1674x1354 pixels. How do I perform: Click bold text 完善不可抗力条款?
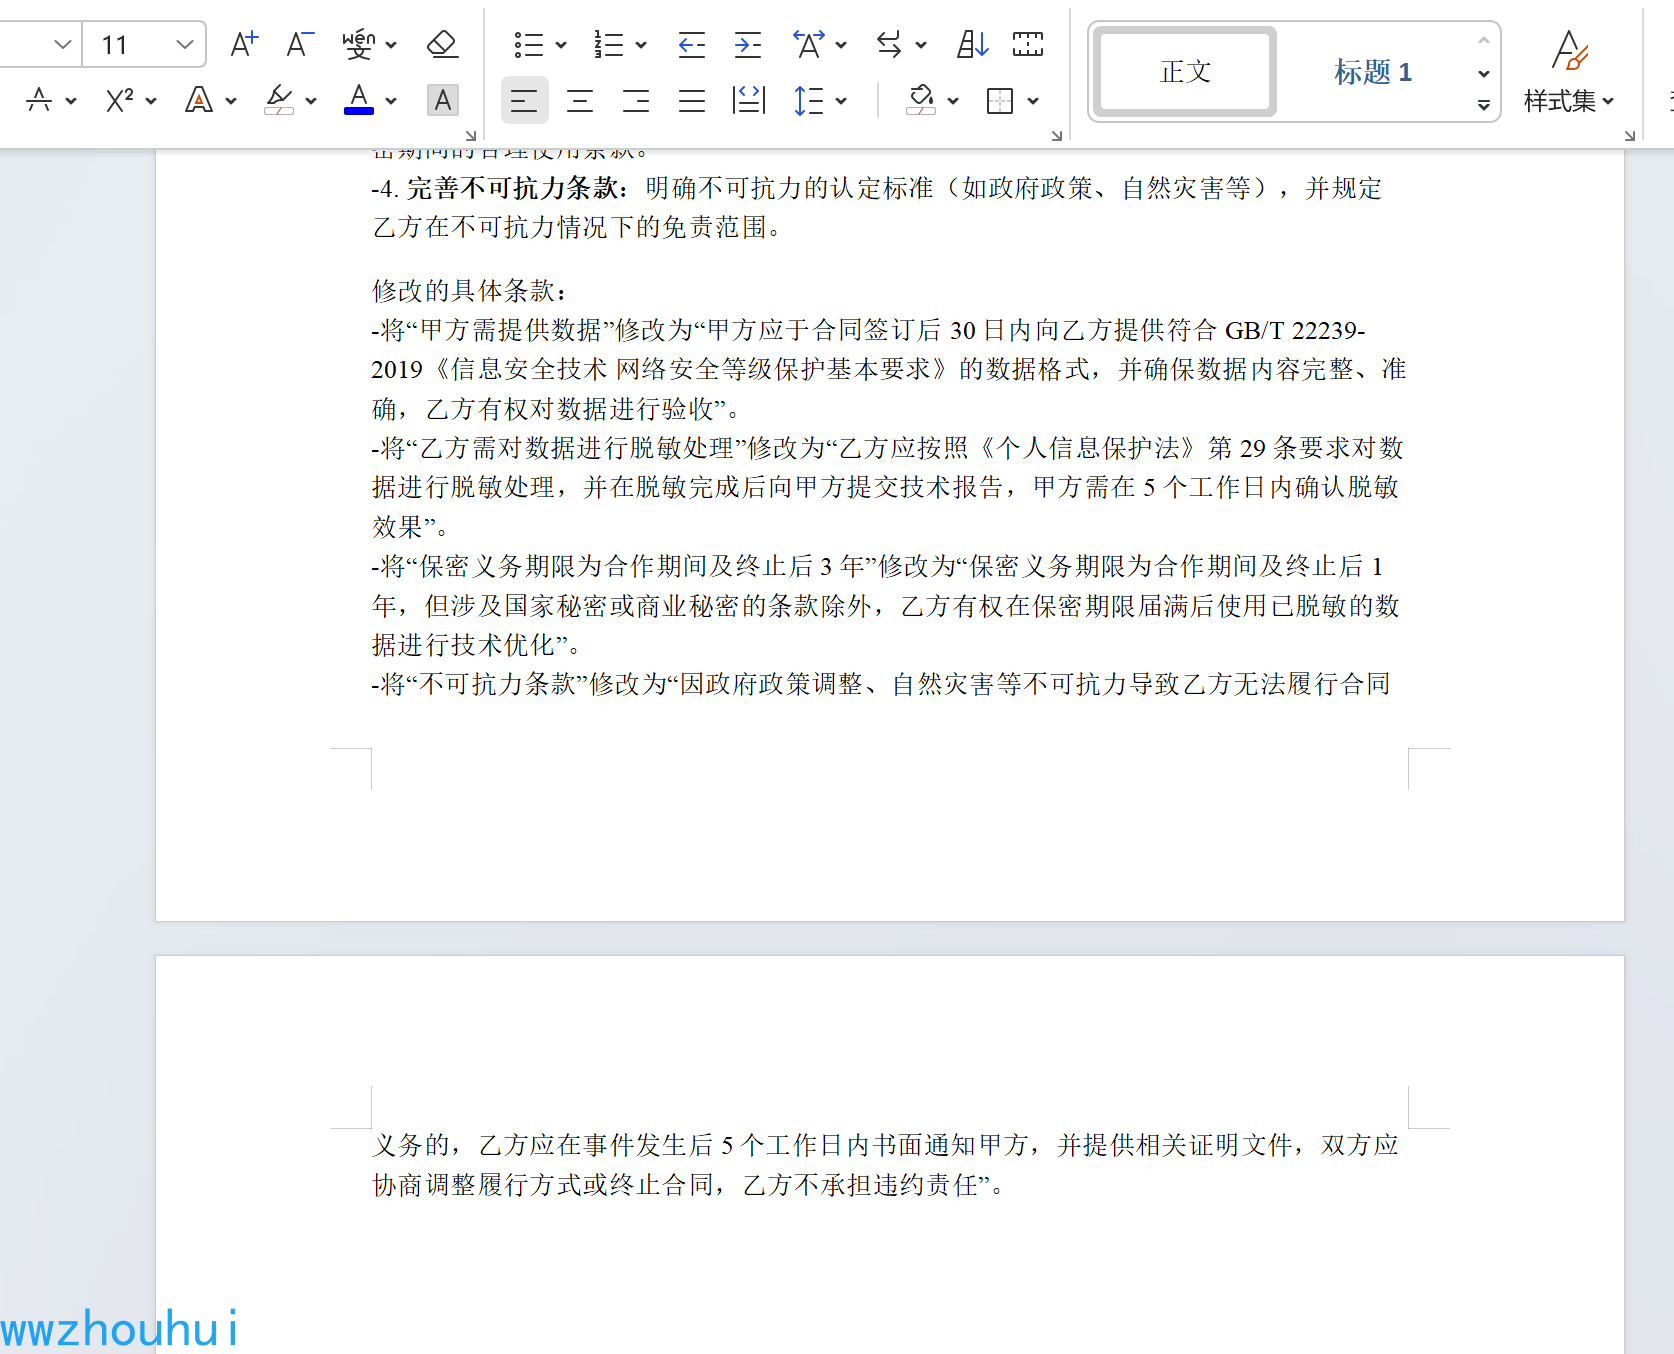click(511, 188)
